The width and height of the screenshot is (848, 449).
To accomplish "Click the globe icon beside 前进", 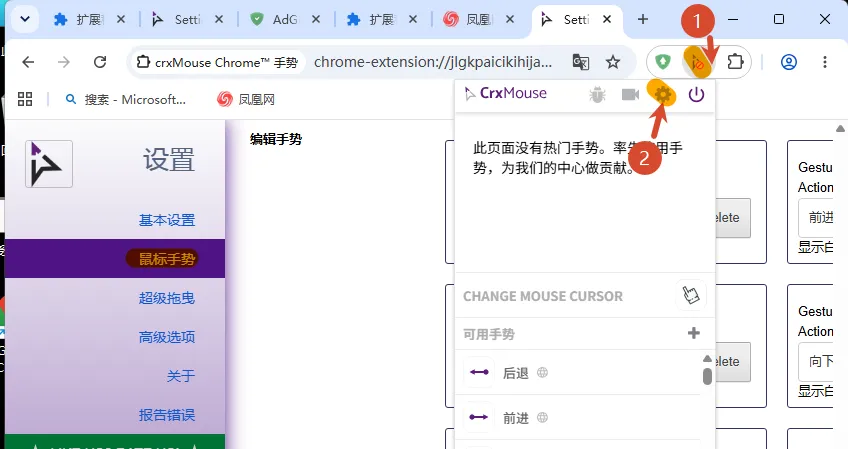I will click(x=542, y=417).
